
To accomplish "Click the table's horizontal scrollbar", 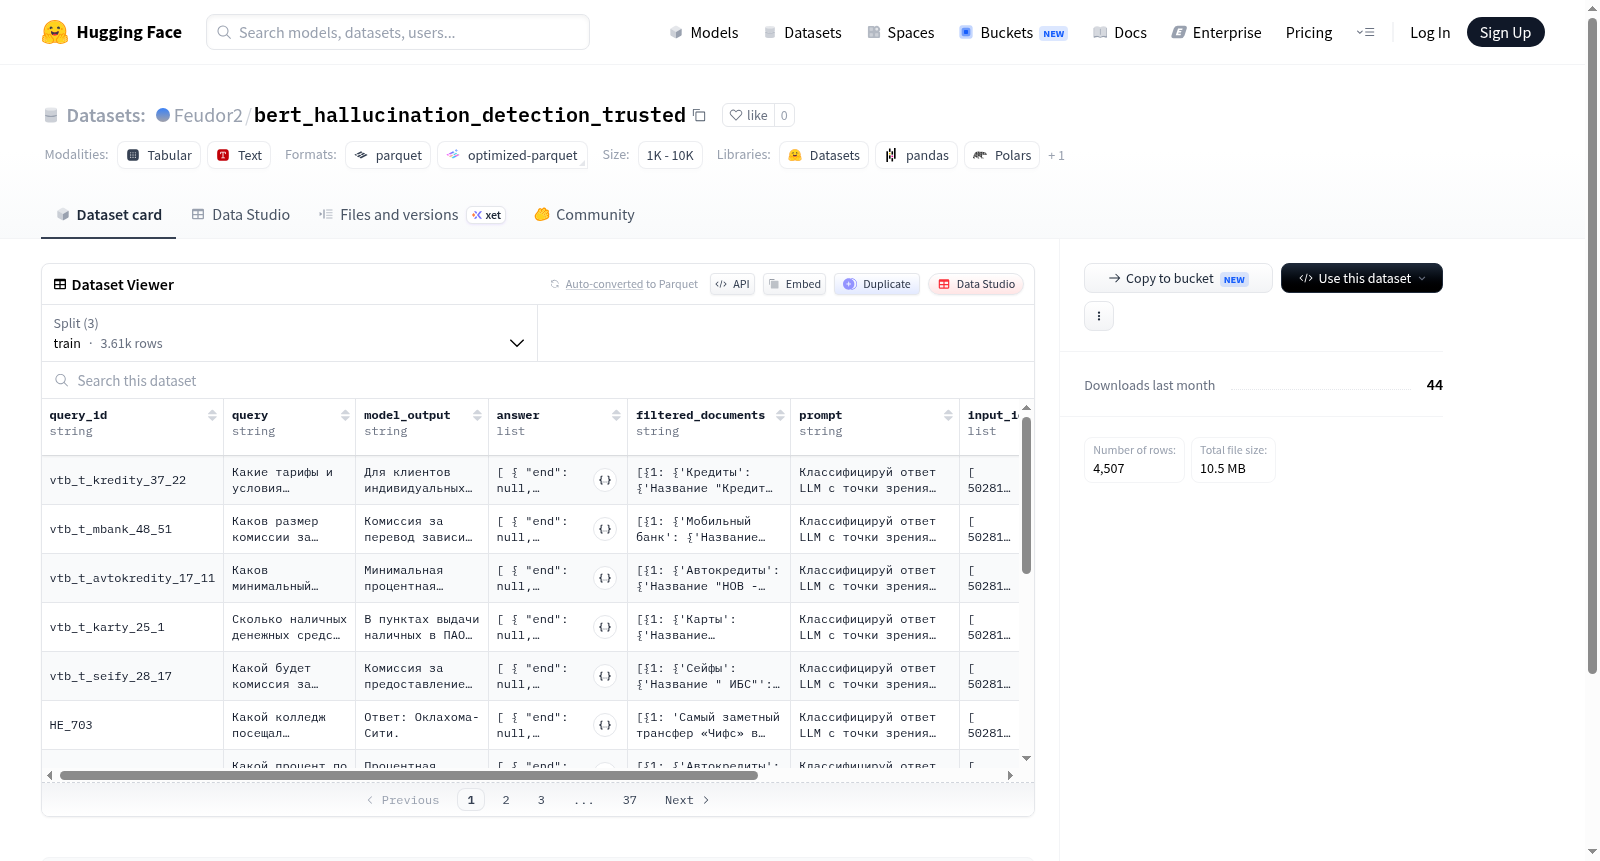I will click(x=409, y=775).
